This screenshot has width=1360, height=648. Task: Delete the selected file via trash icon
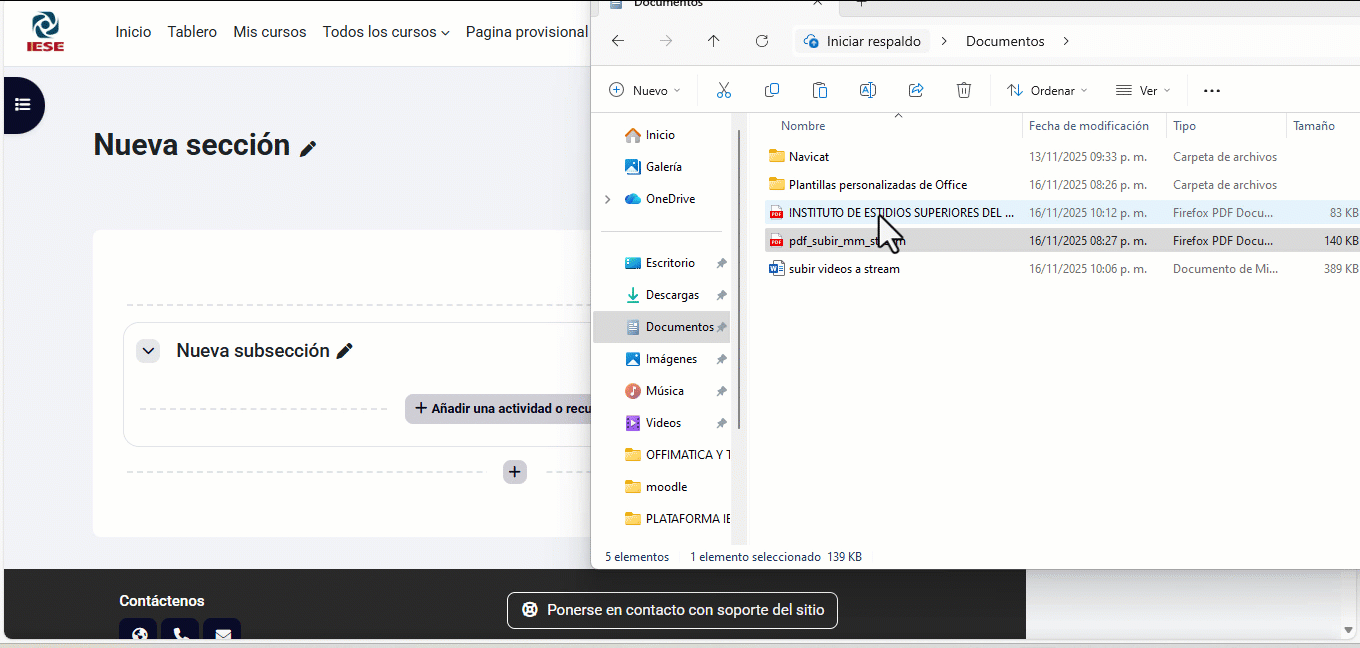point(964,90)
